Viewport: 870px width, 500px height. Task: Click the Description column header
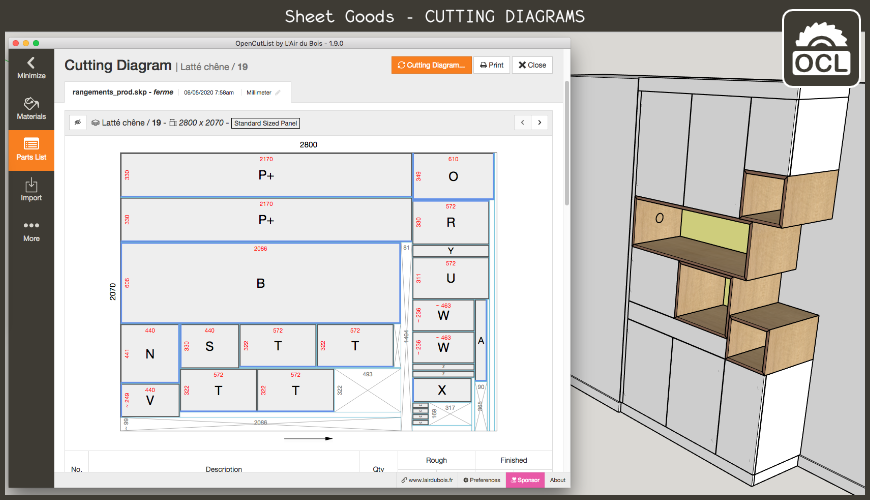click(224, 469)
